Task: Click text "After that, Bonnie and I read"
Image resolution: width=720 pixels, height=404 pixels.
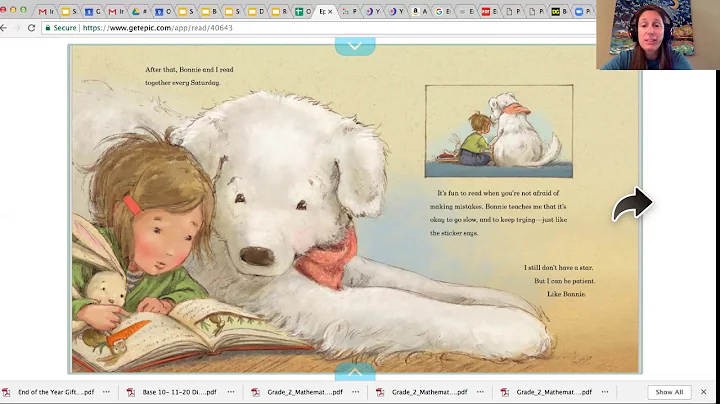Action: point(189,70)
